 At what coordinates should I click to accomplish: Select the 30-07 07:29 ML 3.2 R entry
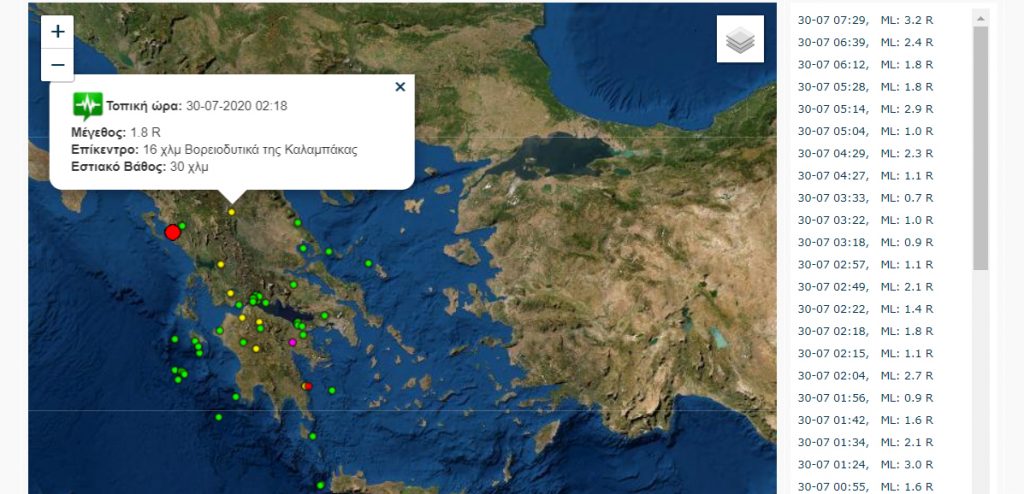[865, 20]
